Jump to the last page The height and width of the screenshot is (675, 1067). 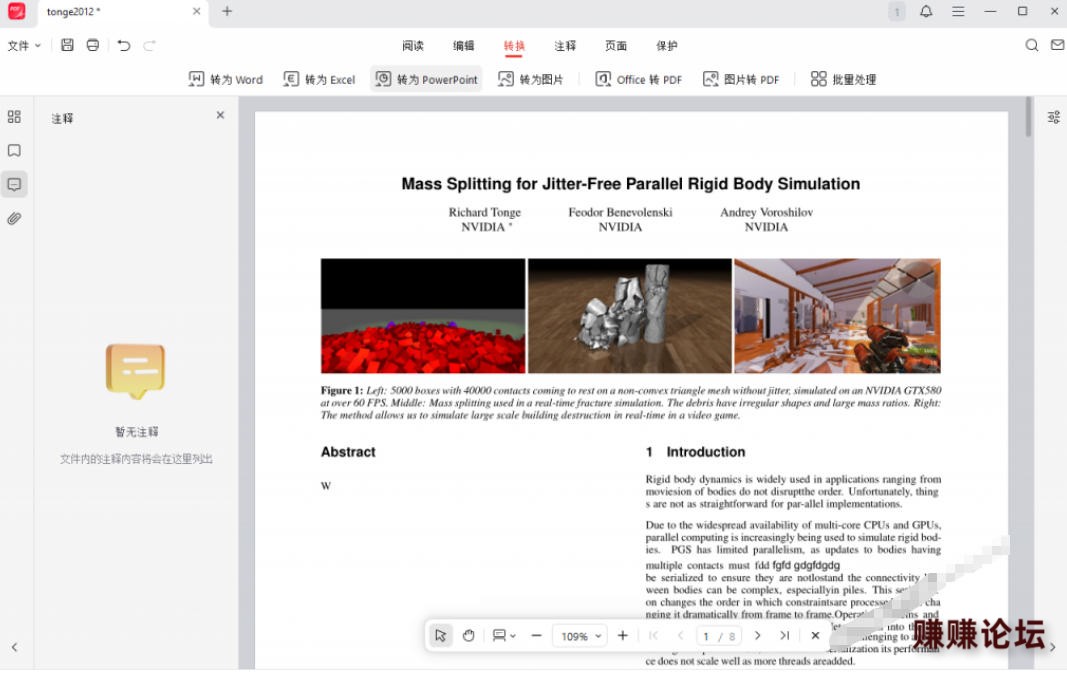(x=785, y=636)
